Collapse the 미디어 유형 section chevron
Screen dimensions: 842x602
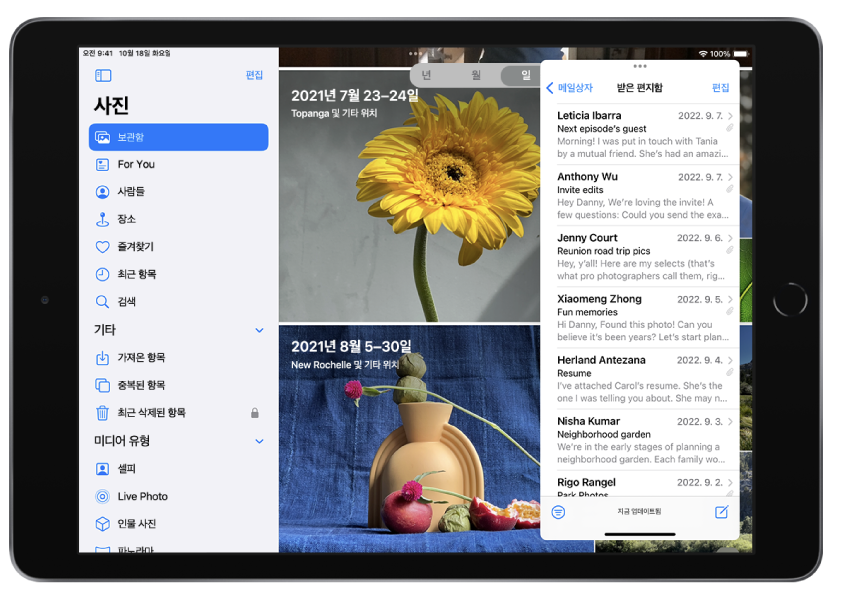pos(259,441)
